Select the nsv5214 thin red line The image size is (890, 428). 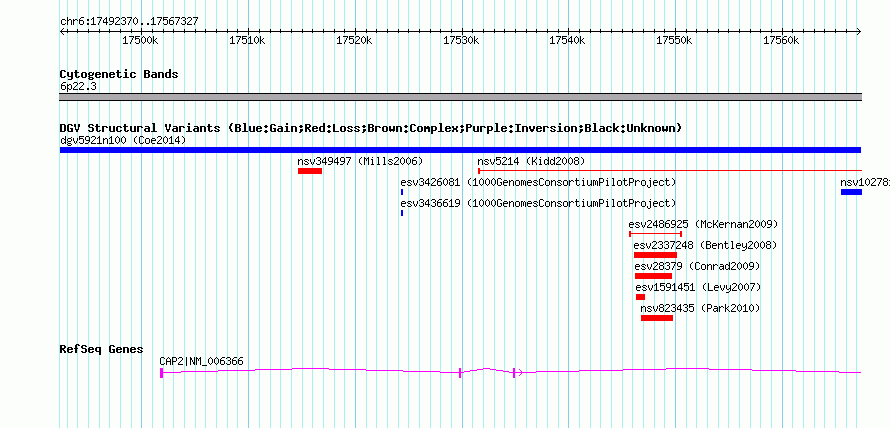pos(670,170)
